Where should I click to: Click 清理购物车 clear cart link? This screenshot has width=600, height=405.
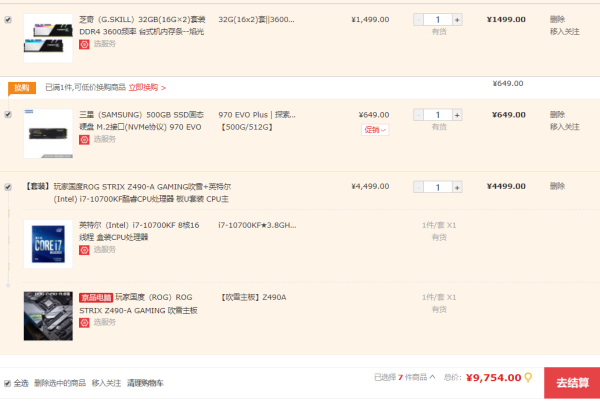145,383
